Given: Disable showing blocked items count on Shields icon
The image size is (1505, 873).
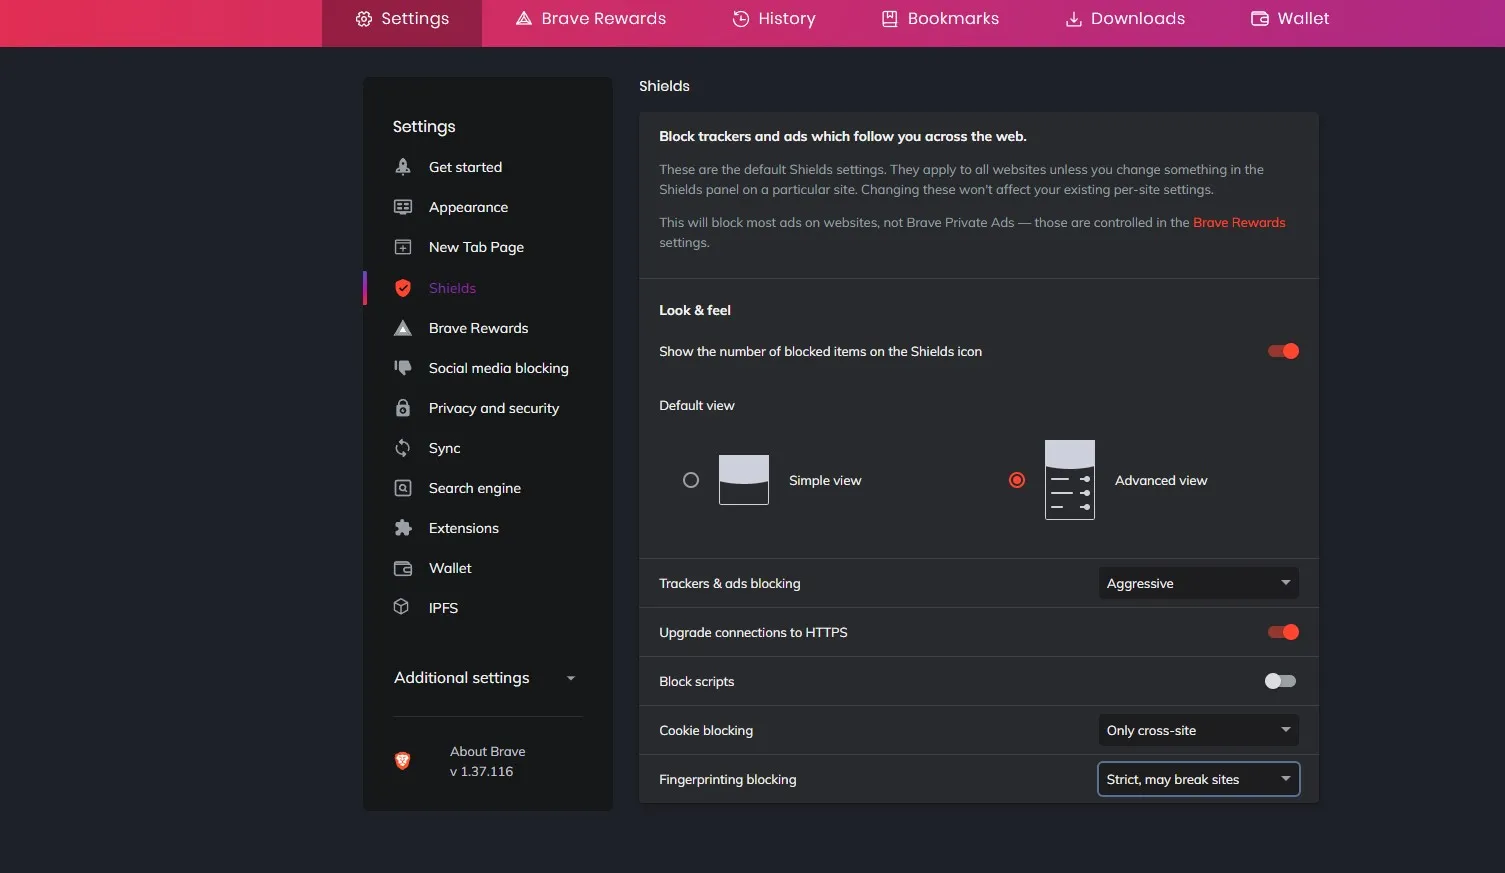Looking at the screenshot, I should click(x=1283, y=351).
